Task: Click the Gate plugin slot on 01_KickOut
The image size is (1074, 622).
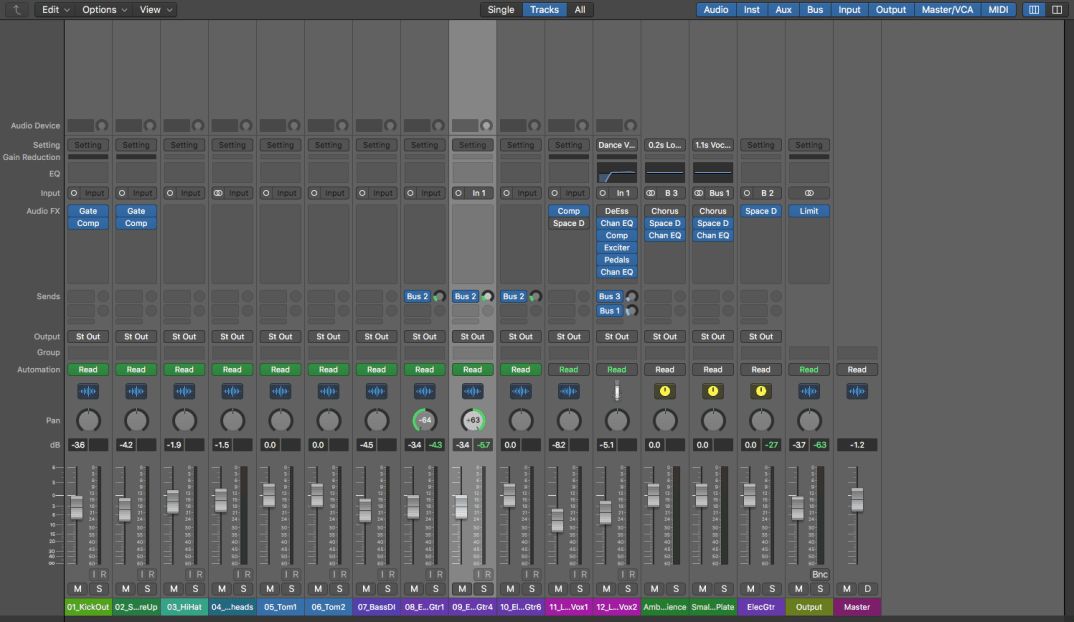Action: click(88, 211)
